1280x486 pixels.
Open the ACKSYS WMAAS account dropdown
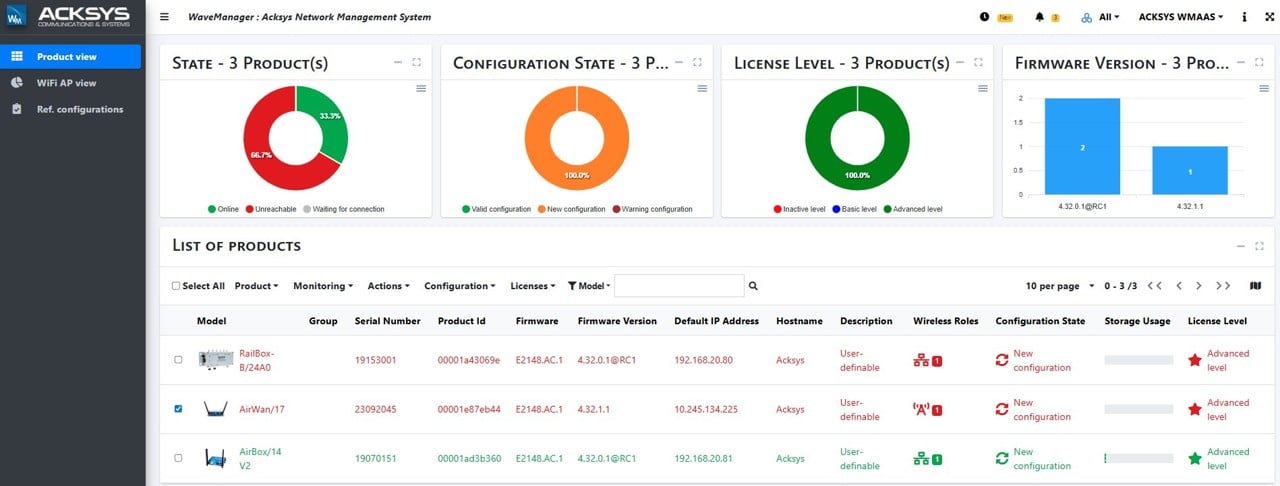pos(1182,17)
